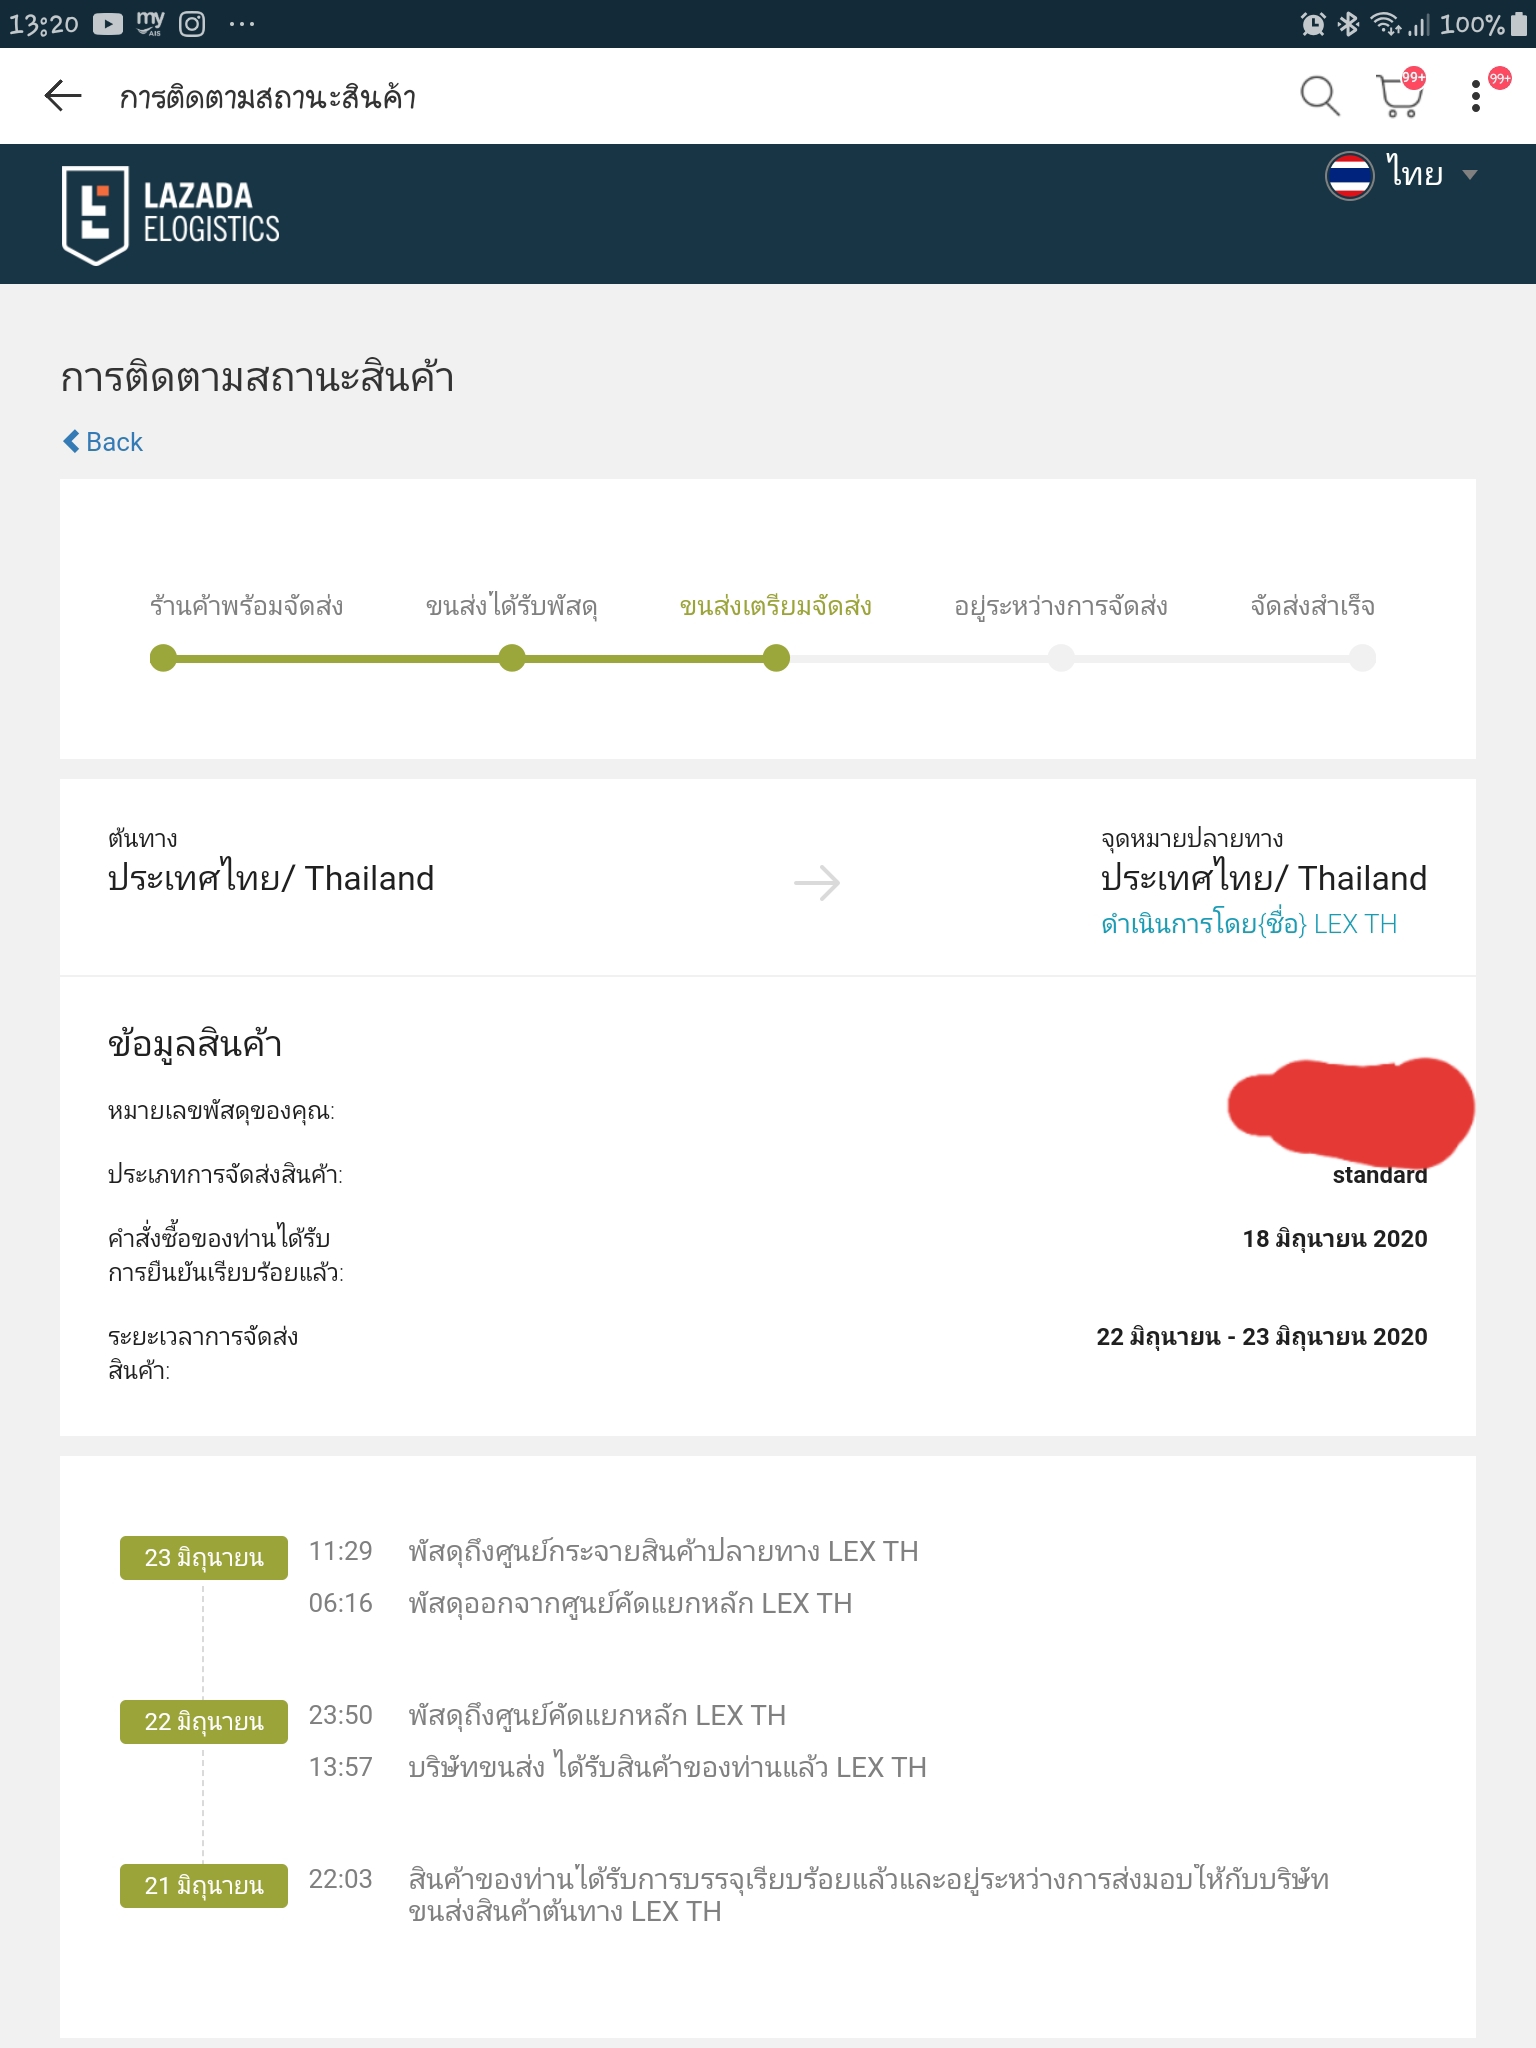Screen dimensions: 1536x2048
Task: Click the 11:29 destination hub tracking entry
Action: point(613,1551)
